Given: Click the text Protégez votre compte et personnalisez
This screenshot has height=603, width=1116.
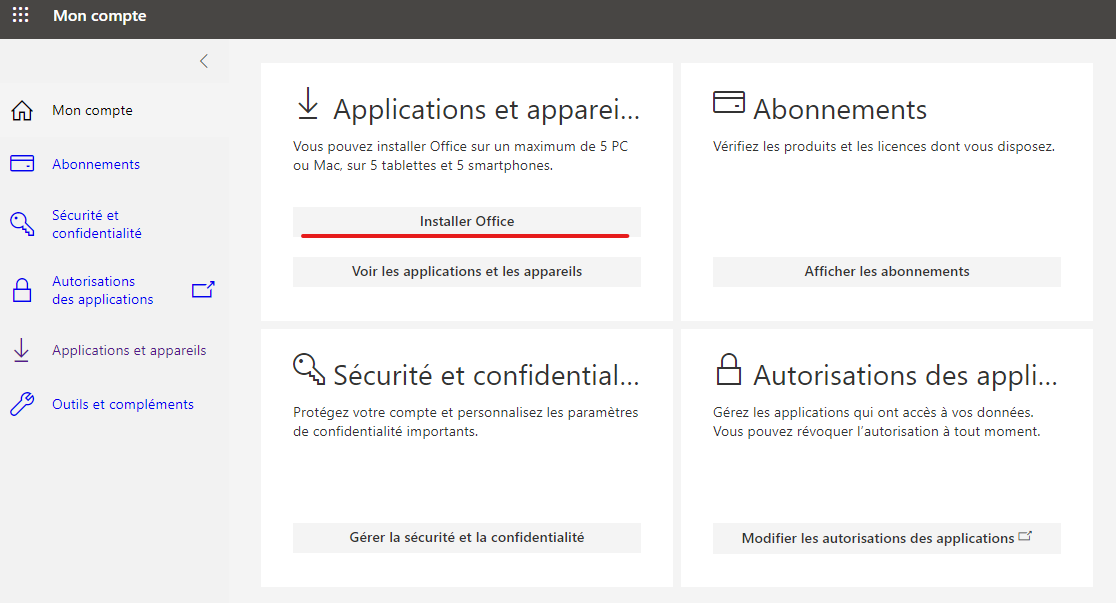Looking at the screenshot, I should 465,421.
